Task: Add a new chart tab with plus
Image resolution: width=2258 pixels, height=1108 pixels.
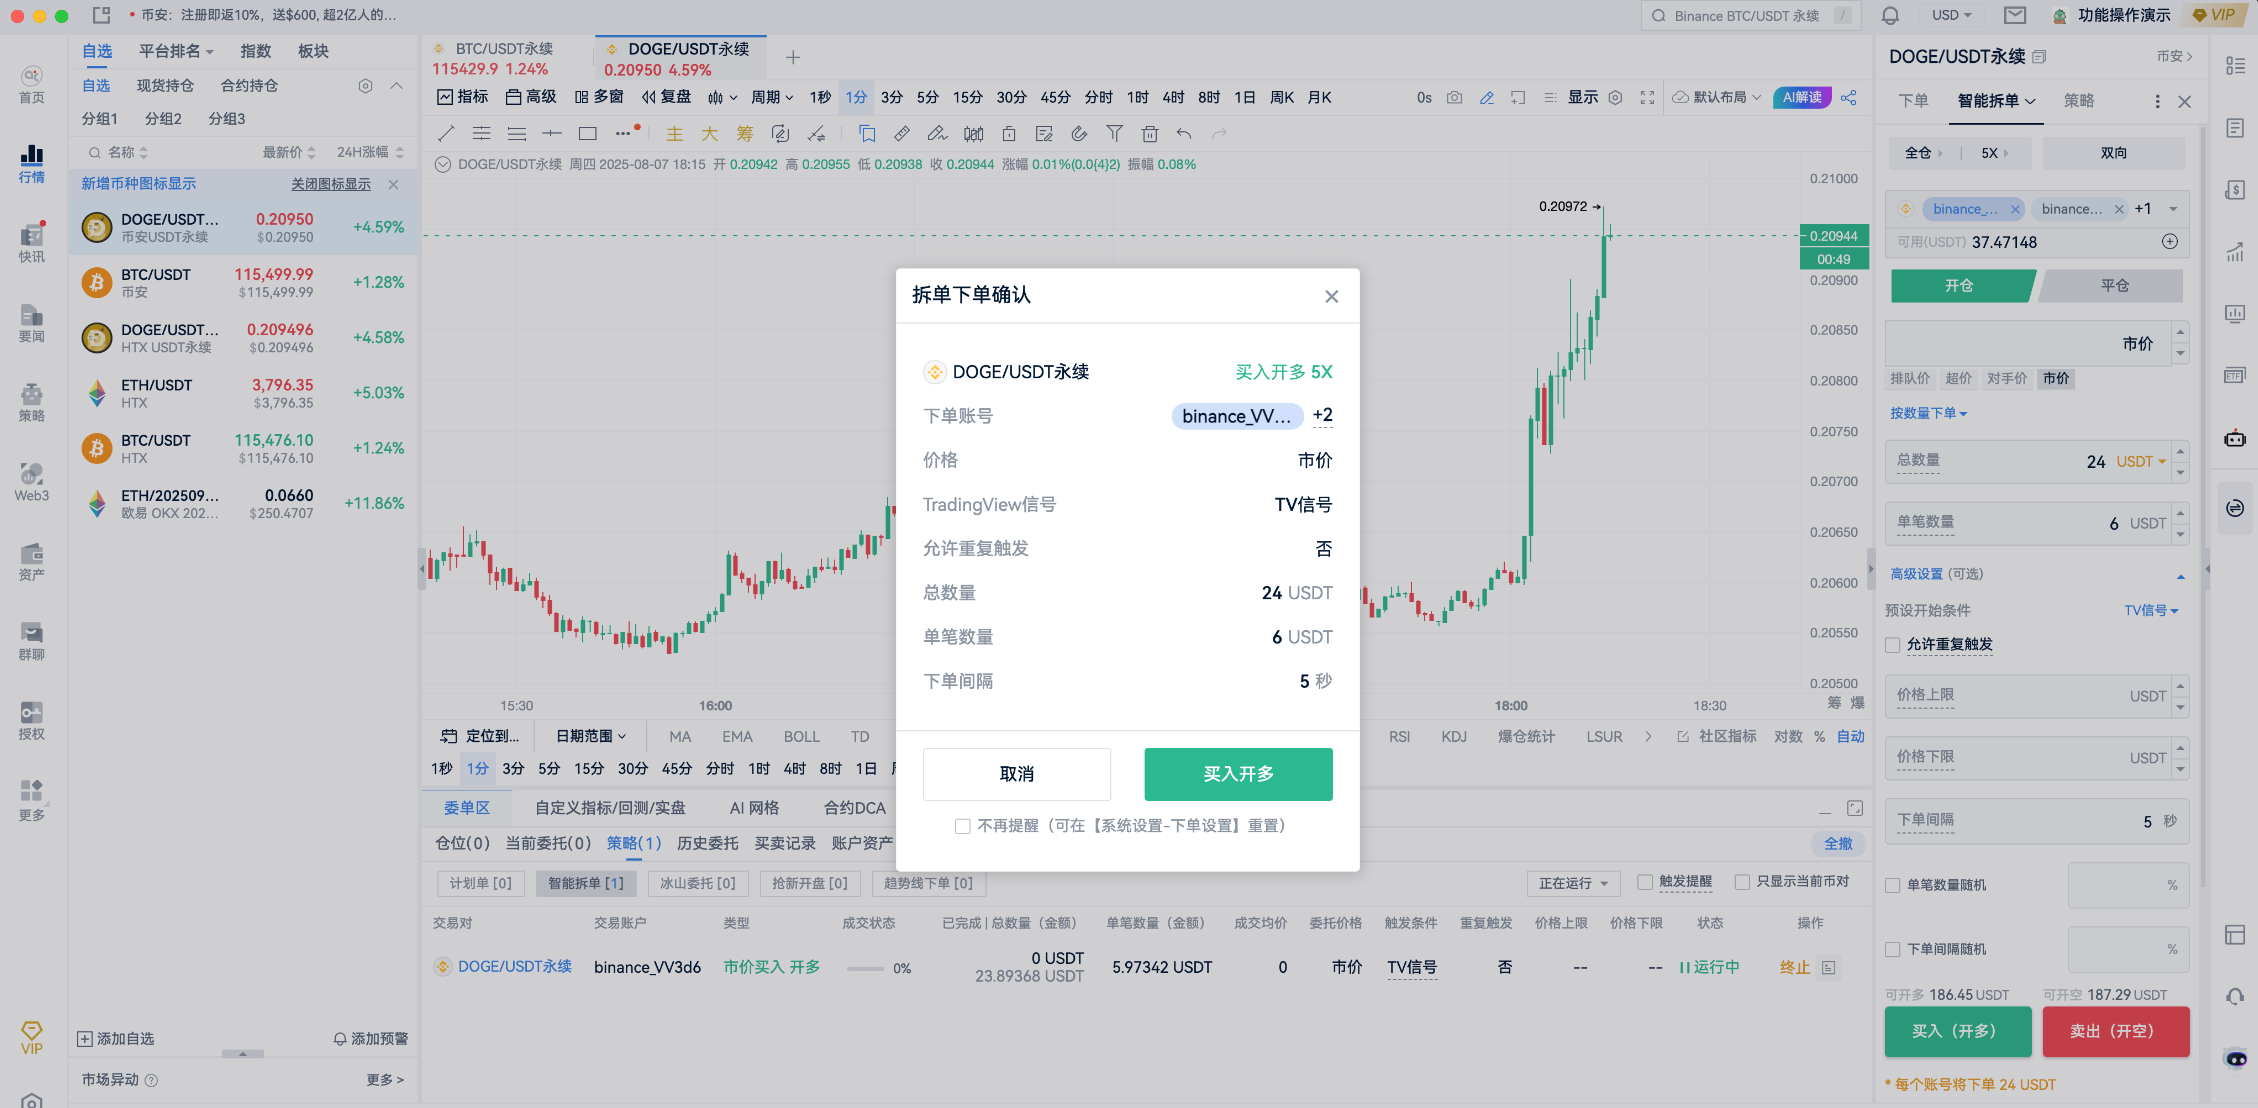Action: 793,57
